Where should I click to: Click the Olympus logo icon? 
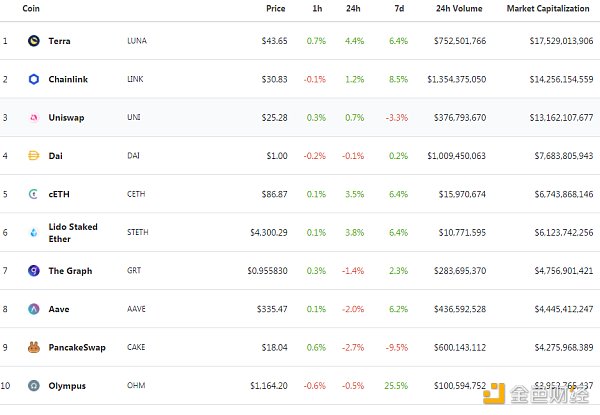33,385
